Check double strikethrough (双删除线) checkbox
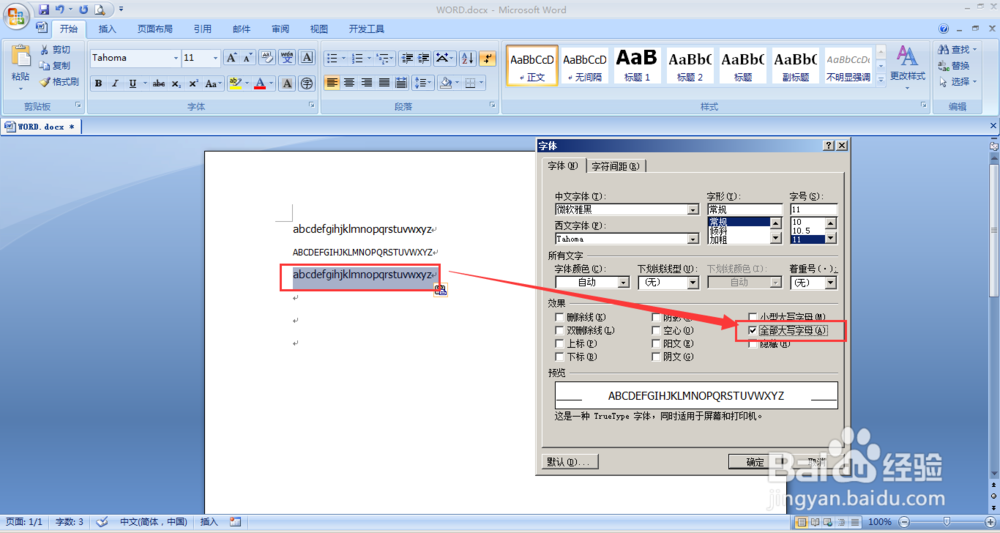1000x533 pixels. pyautogui.click(x=559, y=330)
